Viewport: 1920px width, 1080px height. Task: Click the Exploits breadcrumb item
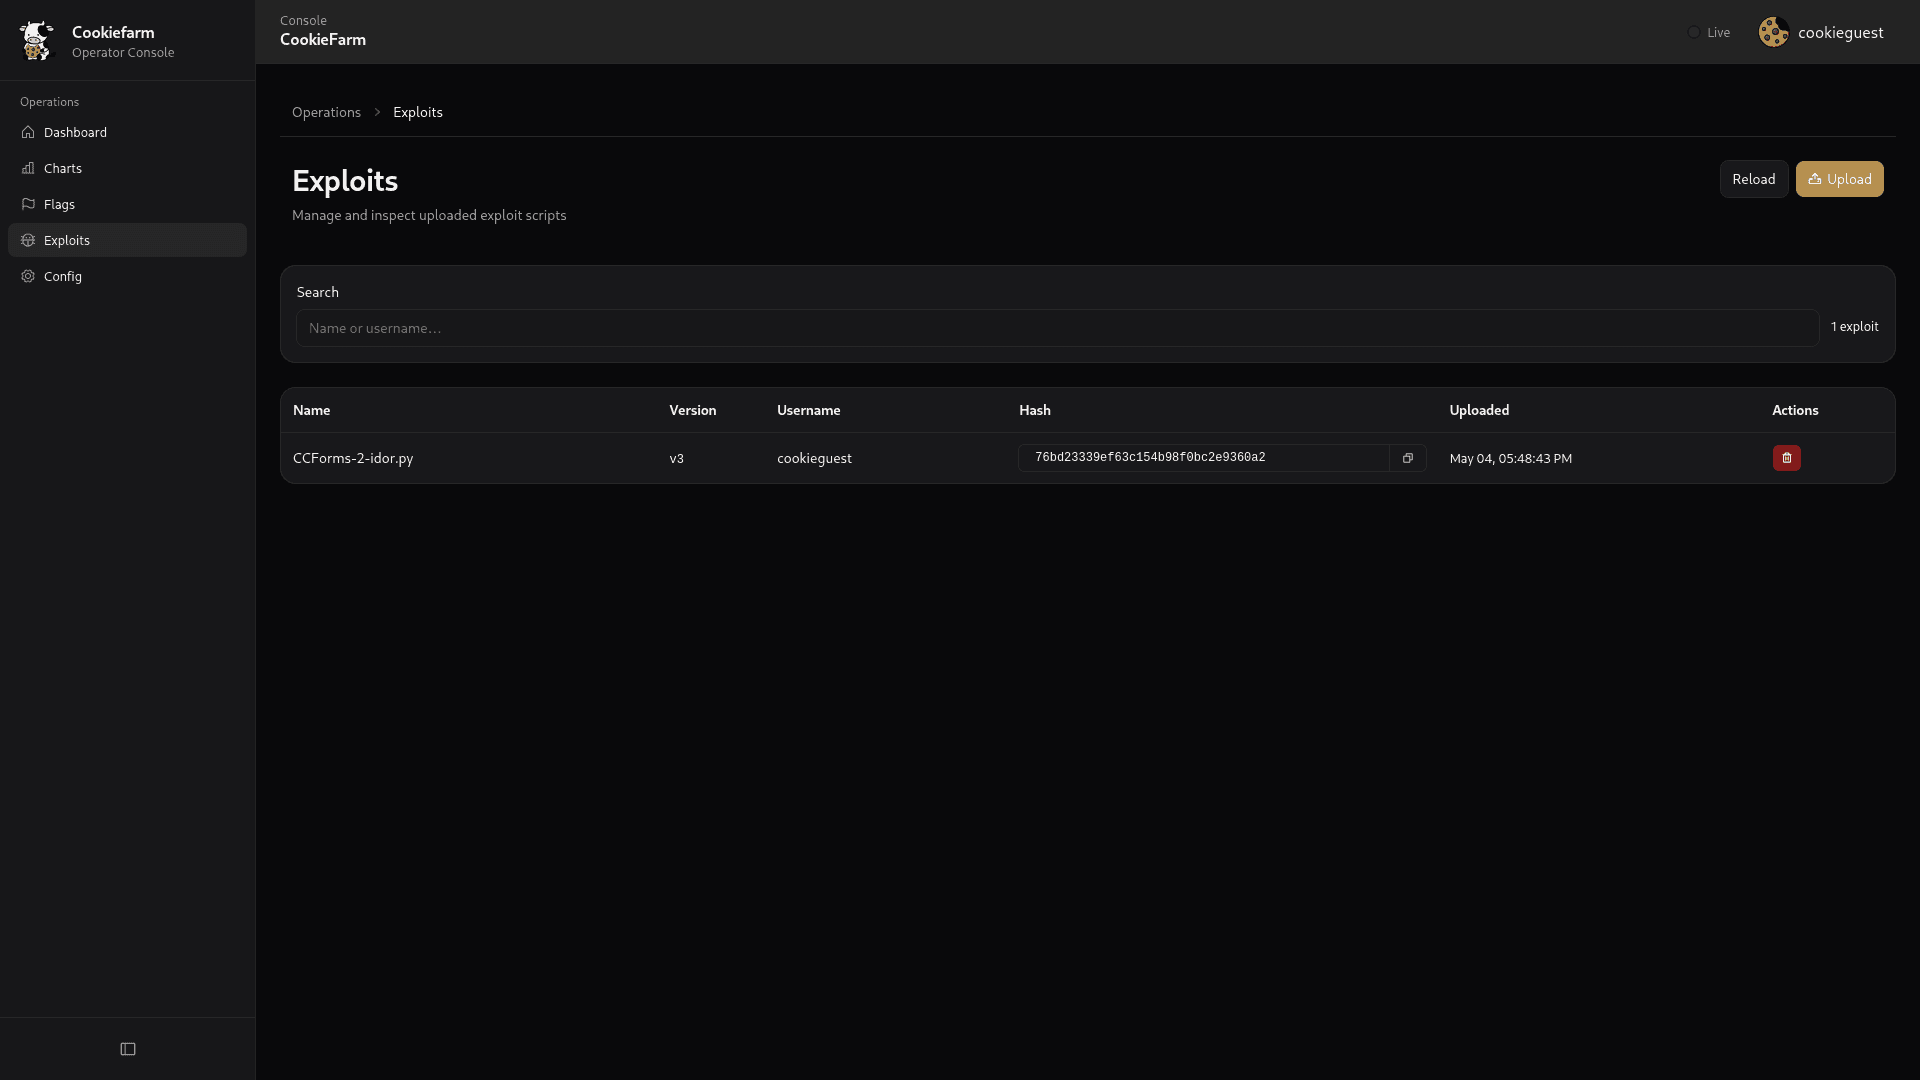pyautogui.click(x=418, y=112)
